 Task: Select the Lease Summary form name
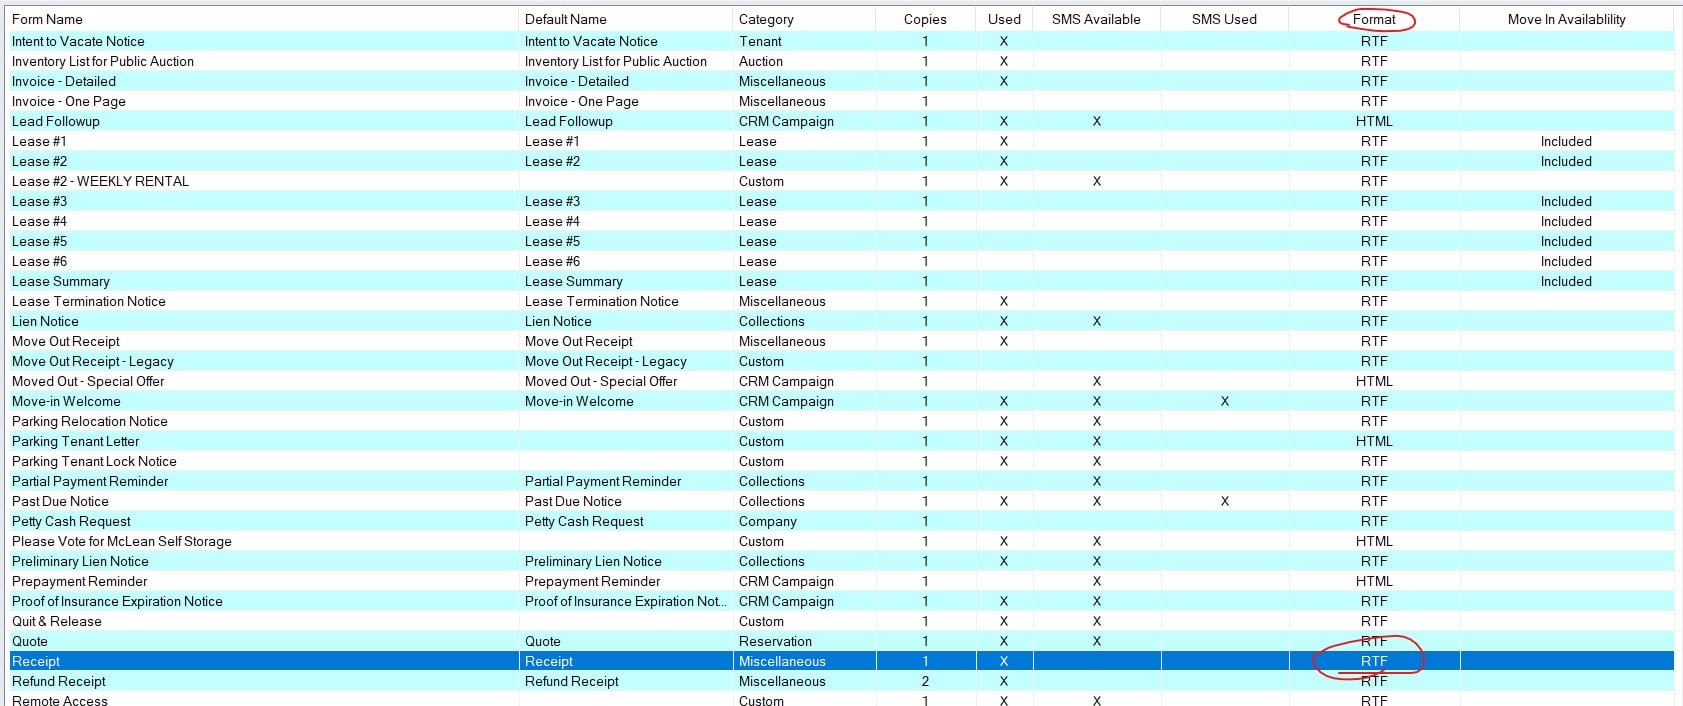(61, 281)
